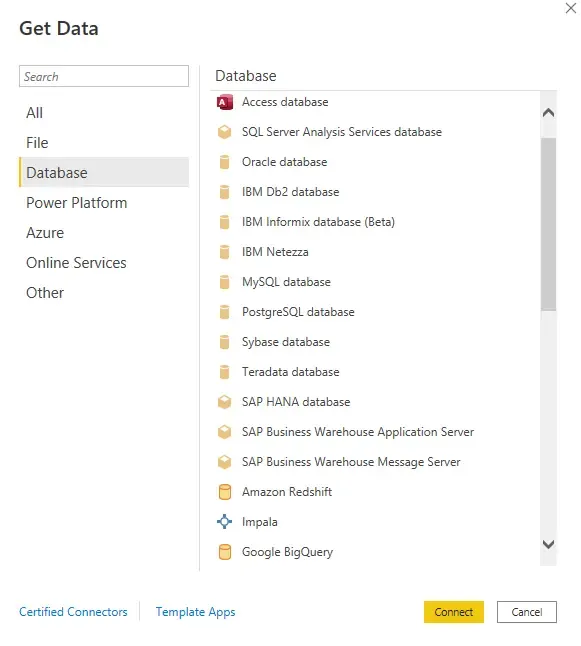Select the Access database icon

click(225, 102)
